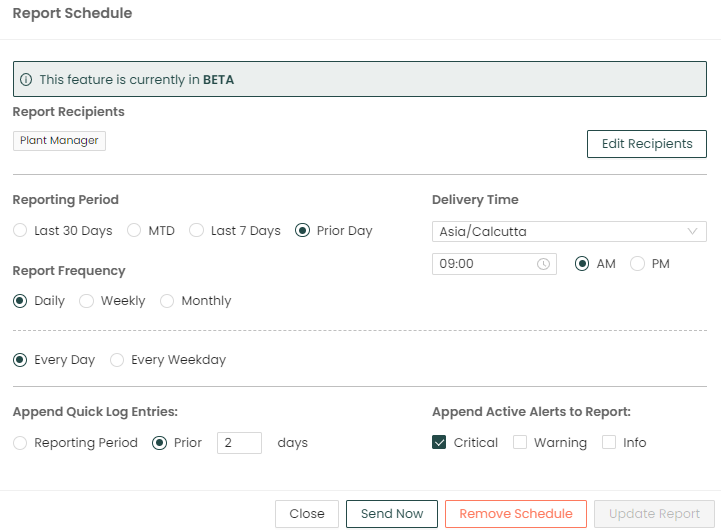Enable the Warning alerts checkbox
Screen dimensions: 721x532
click(520, 442)
